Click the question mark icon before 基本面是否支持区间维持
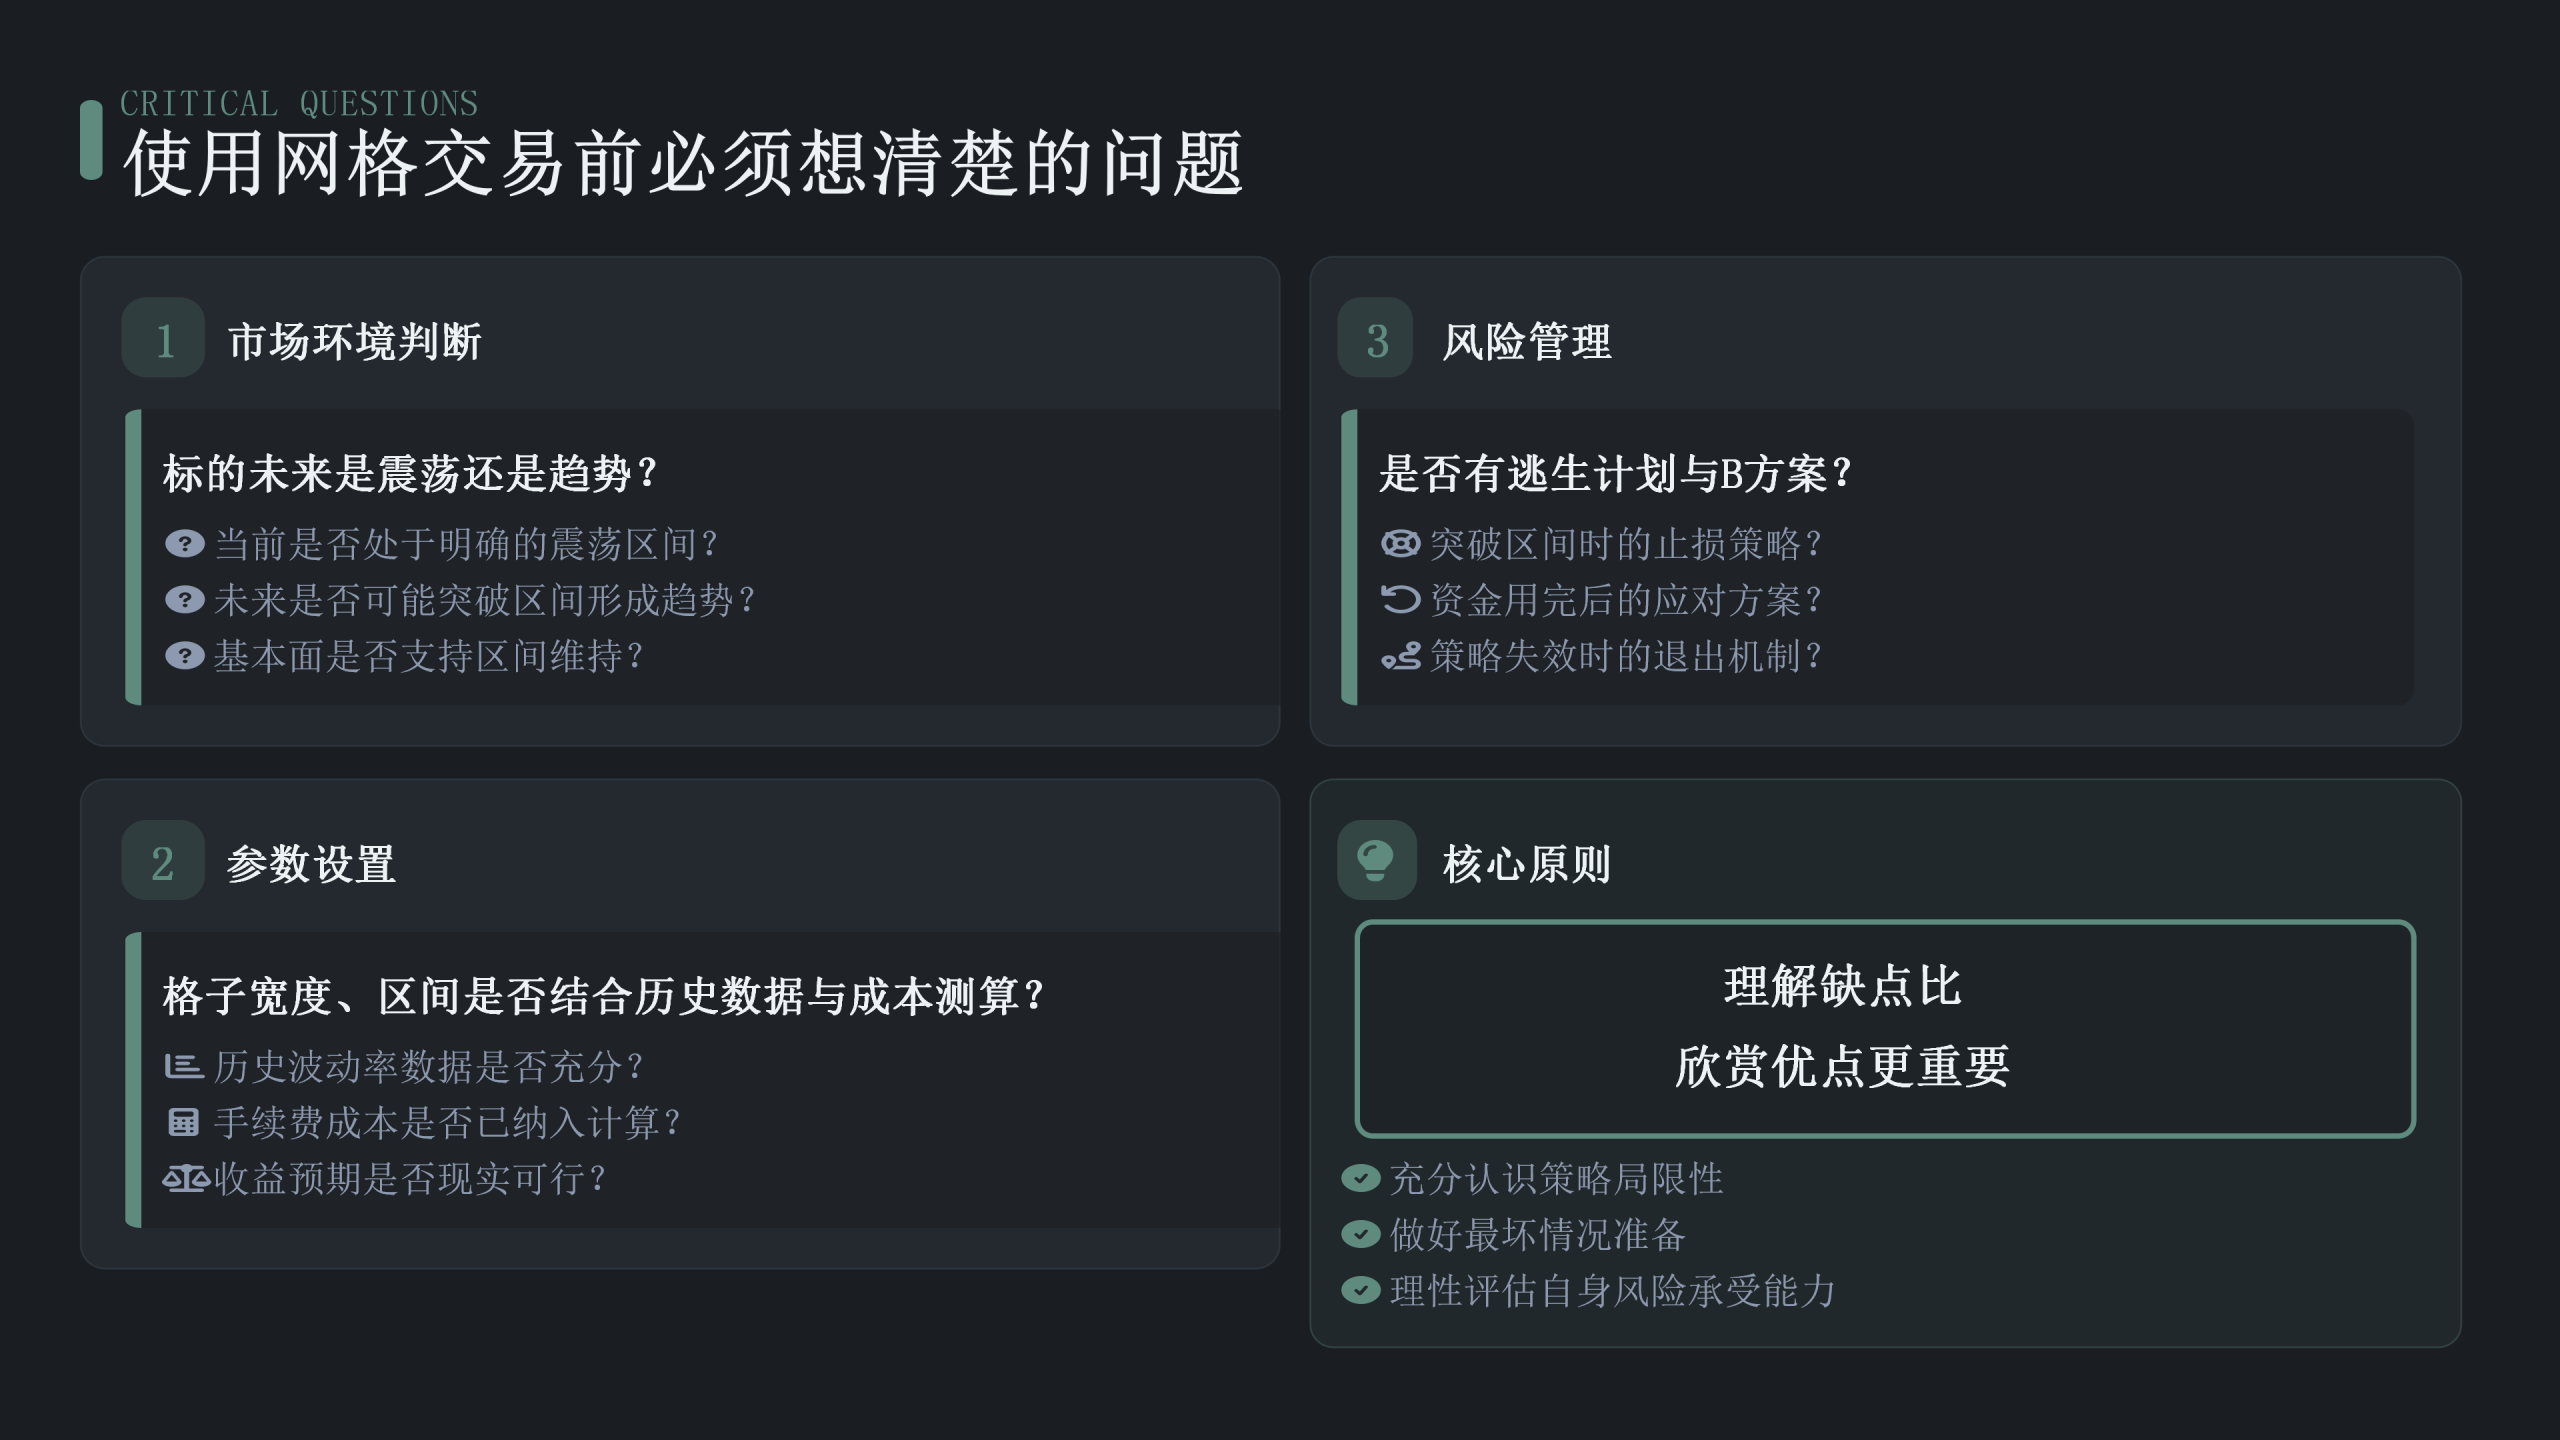The image size is (2560, 1440). click(184, 656)
